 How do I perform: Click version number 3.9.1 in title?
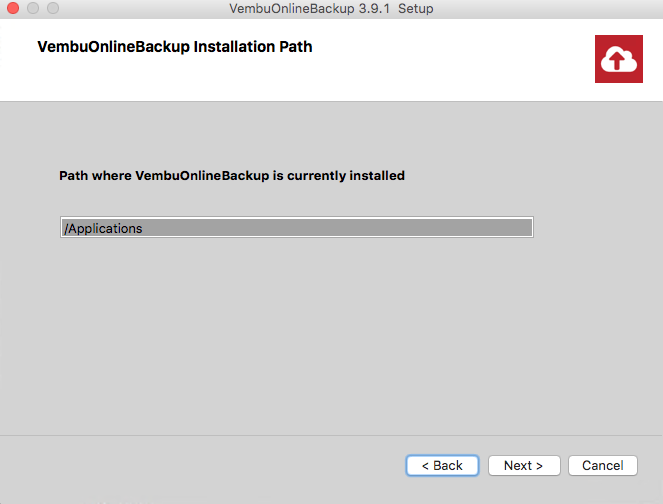pos(374,8)
